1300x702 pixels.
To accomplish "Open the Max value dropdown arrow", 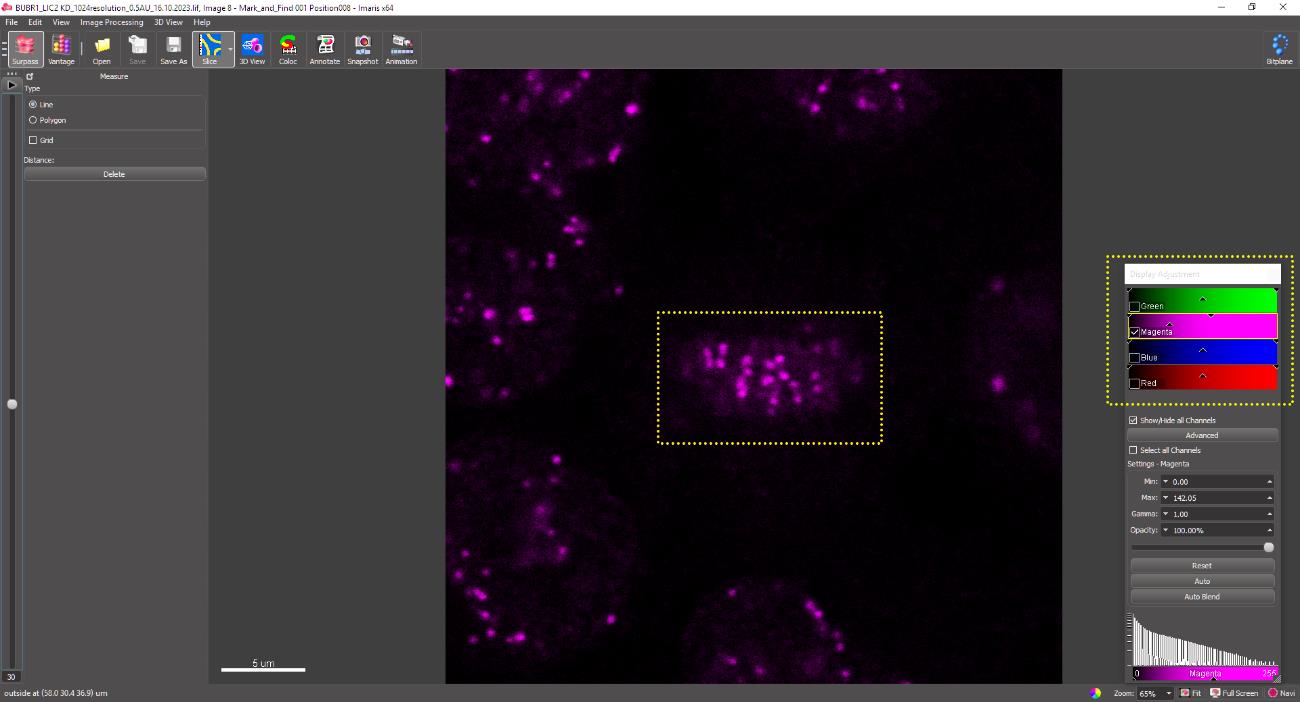I will 1165,498.
